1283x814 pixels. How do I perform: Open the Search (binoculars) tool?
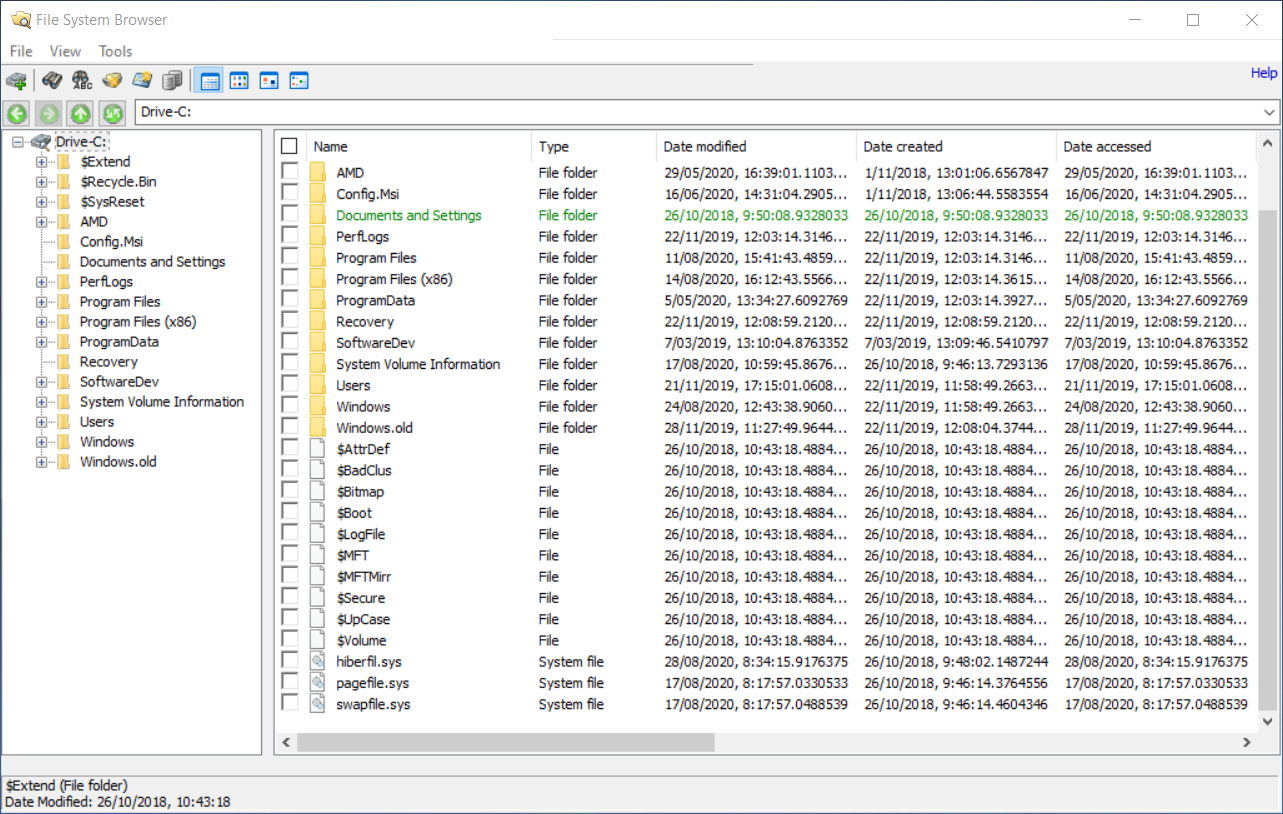(x=52, y=80)
